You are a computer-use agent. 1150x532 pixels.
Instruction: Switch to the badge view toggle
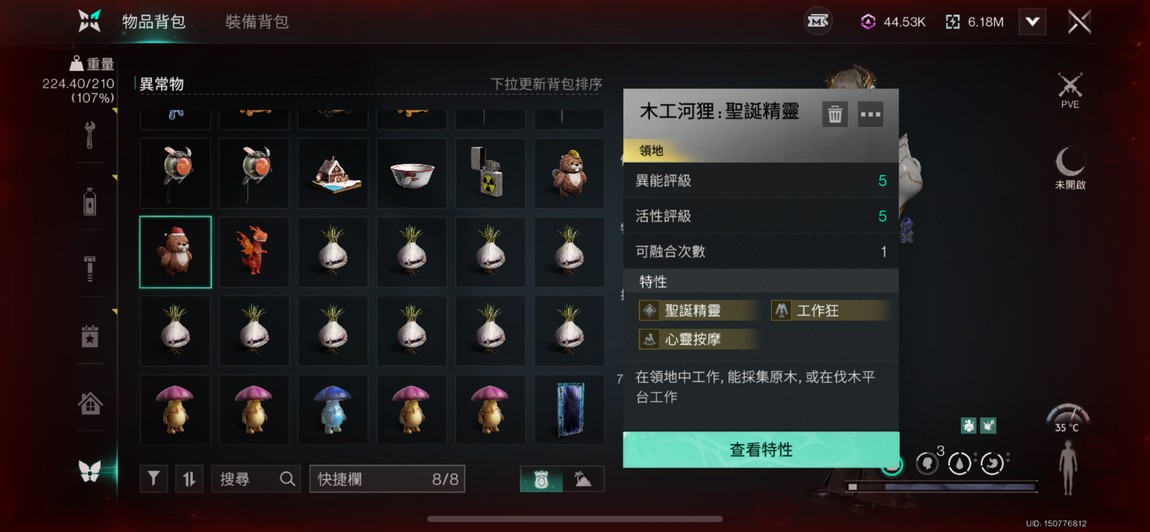coord(541,479)
